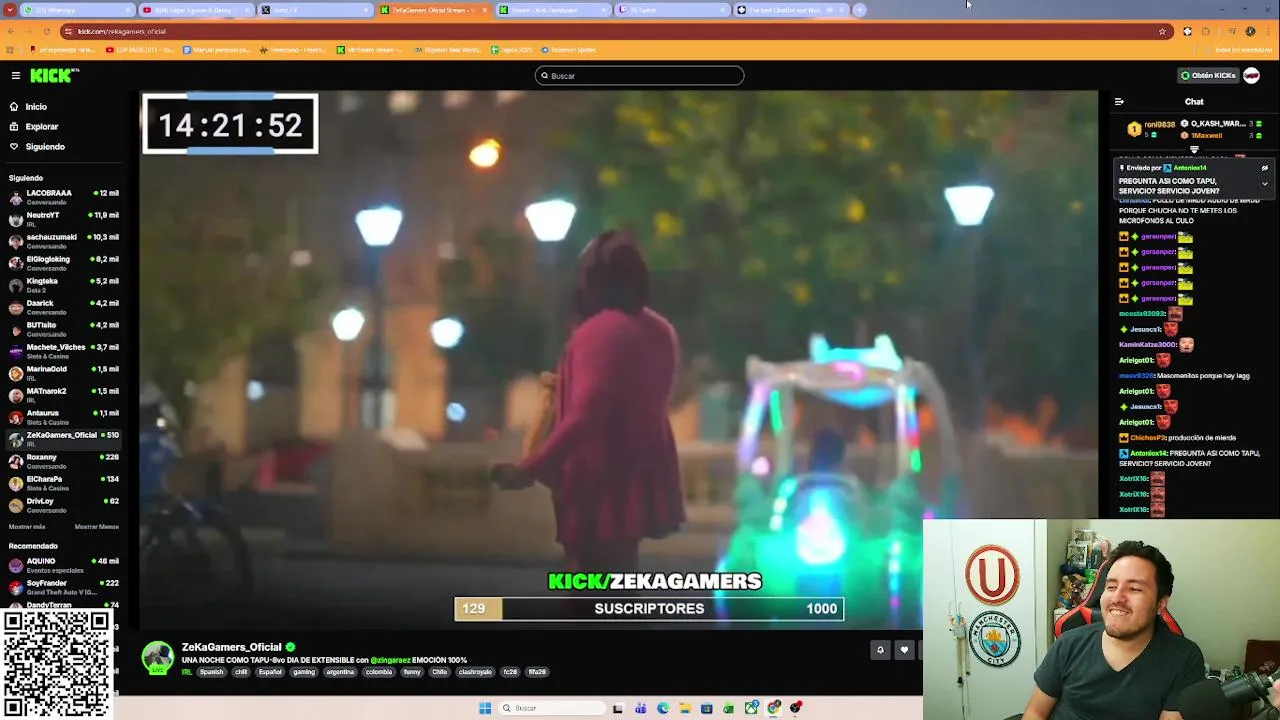Click the subscriber goal progress bar
This screenshot has height=720, width=1280.
(649, 609)
